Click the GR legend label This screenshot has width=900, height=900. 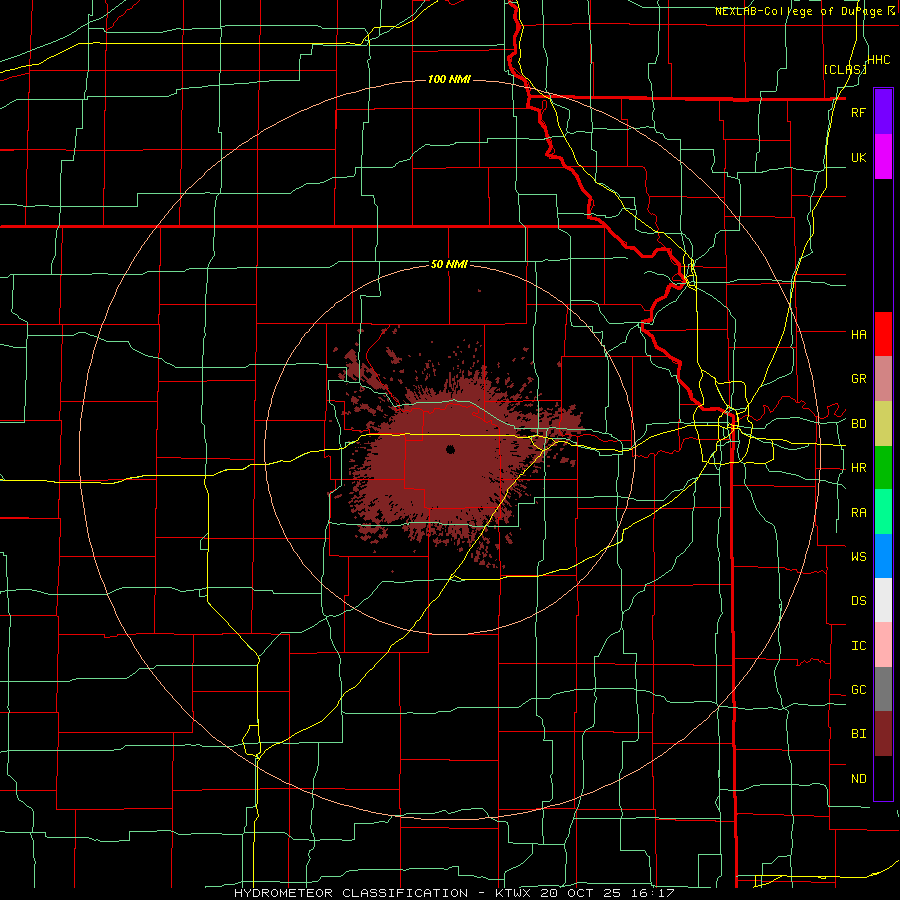(858, 379)
